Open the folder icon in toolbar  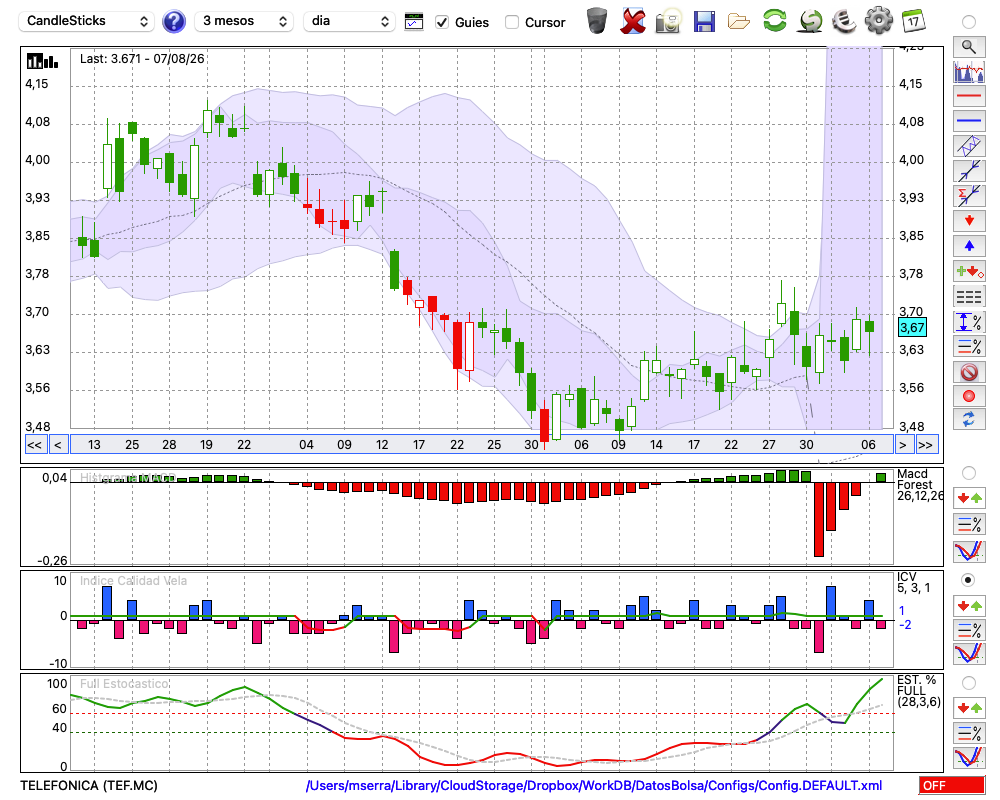tap(739, 21)
